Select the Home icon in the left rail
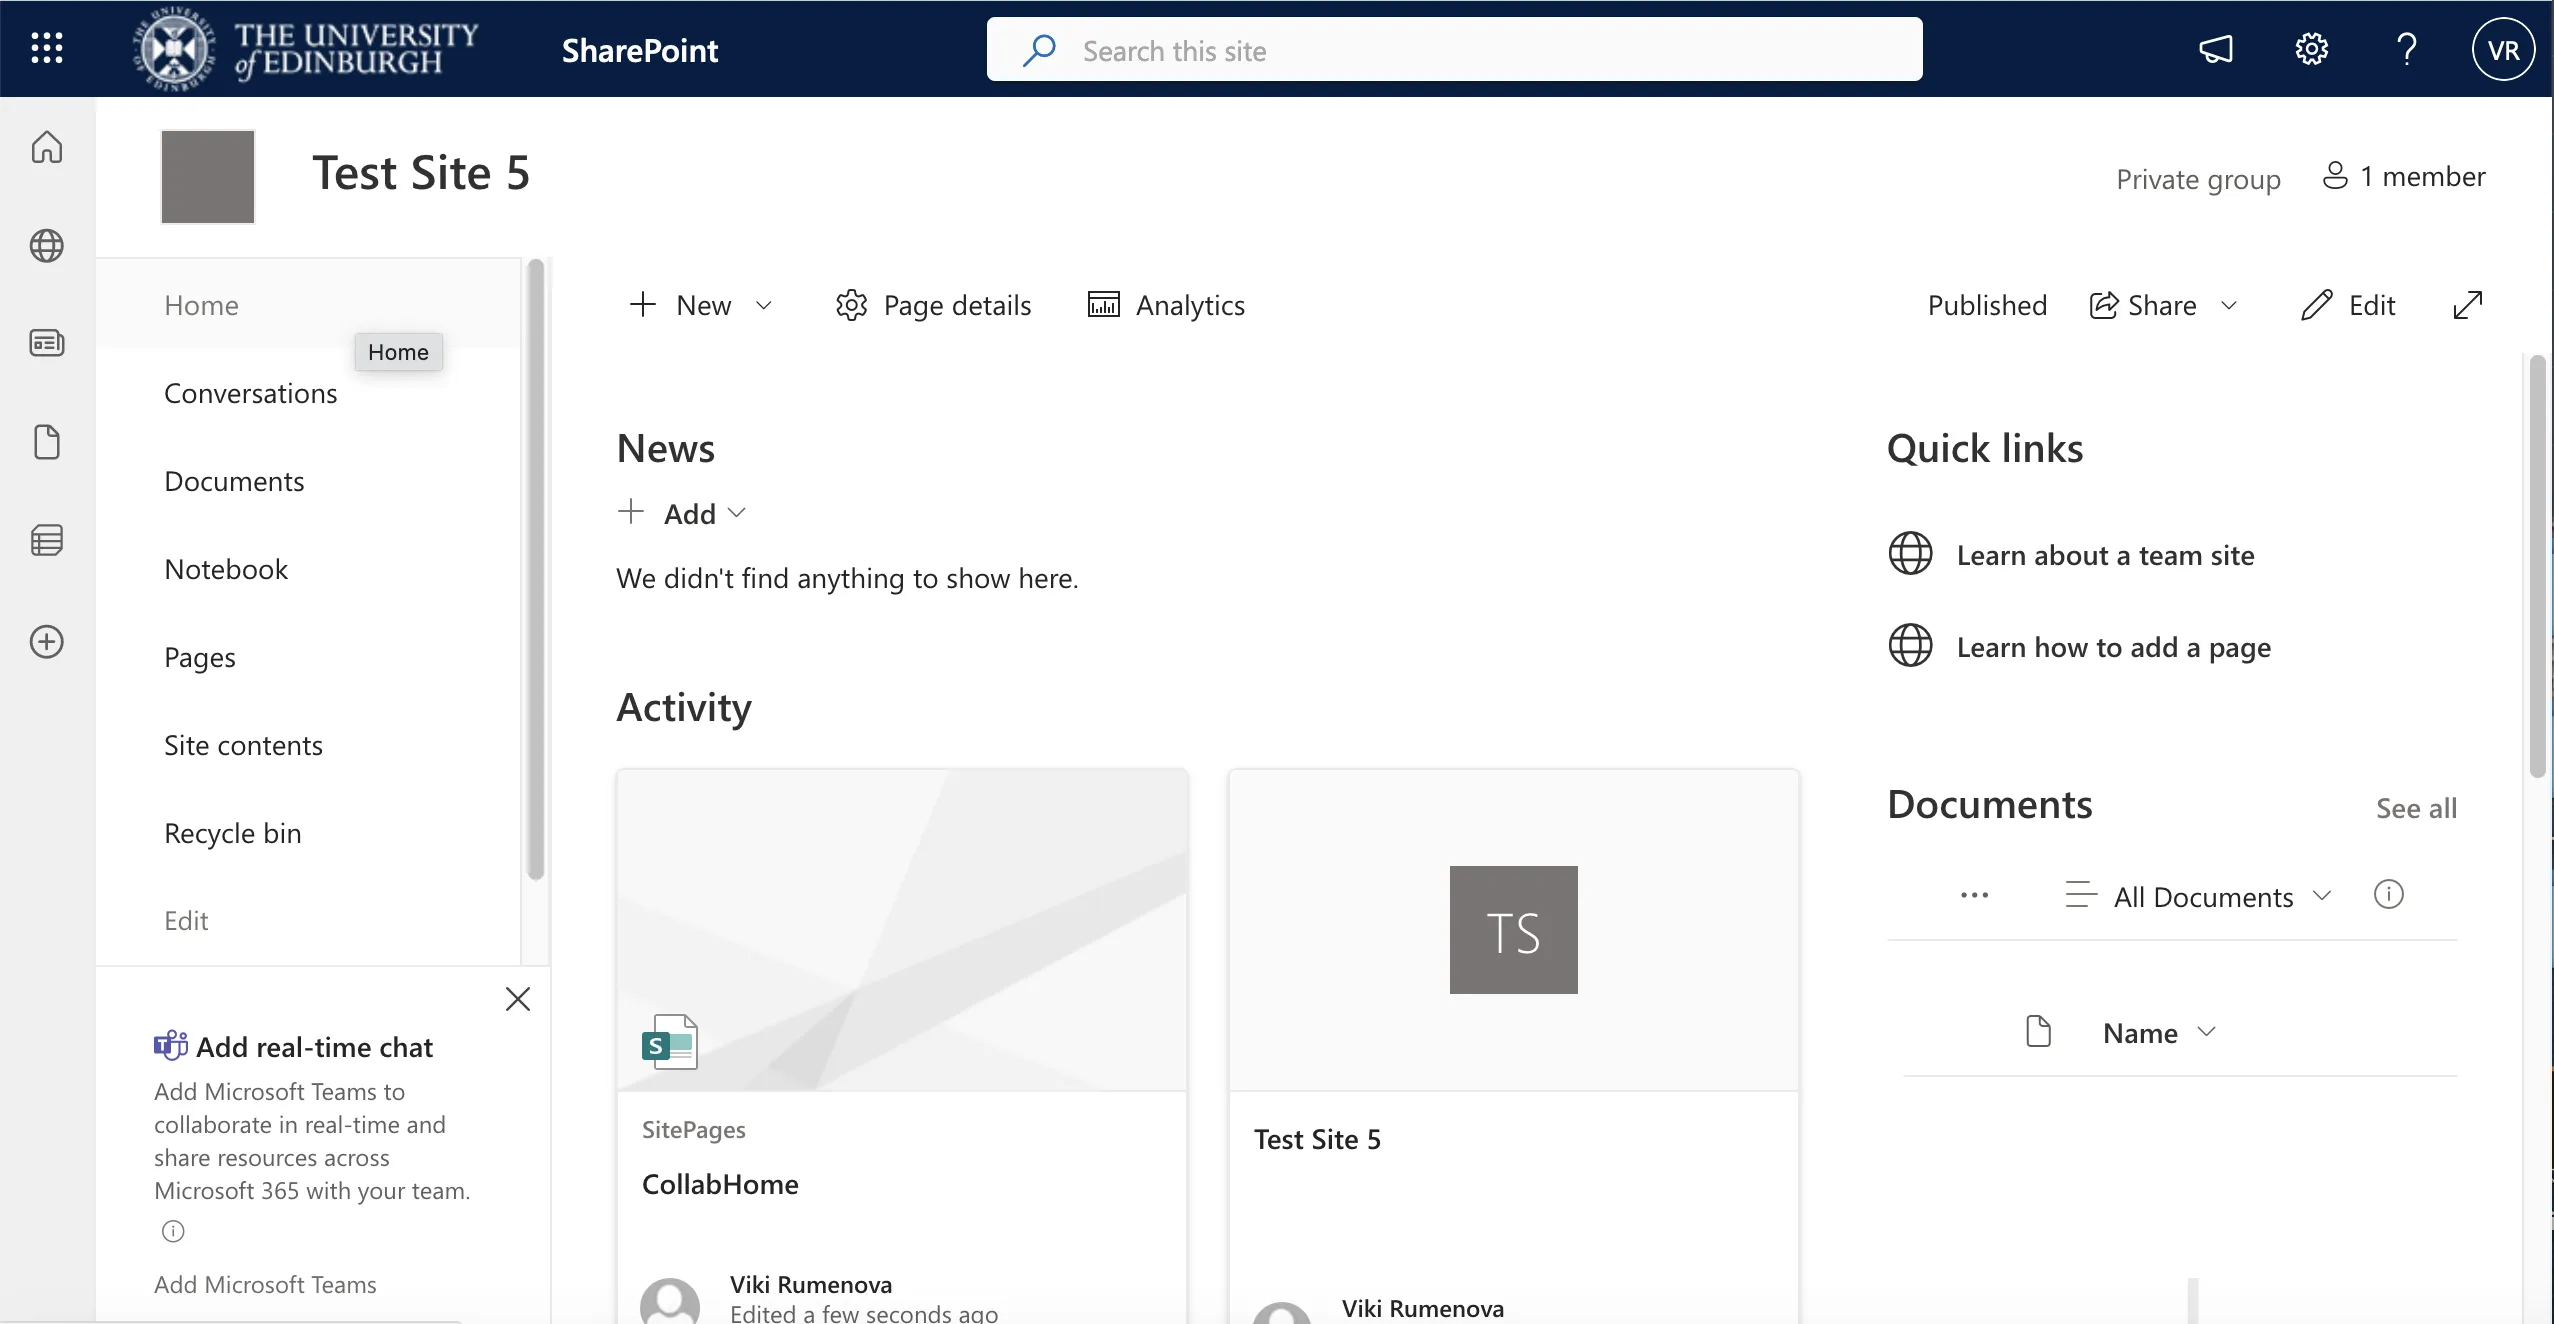 [46, 146]
